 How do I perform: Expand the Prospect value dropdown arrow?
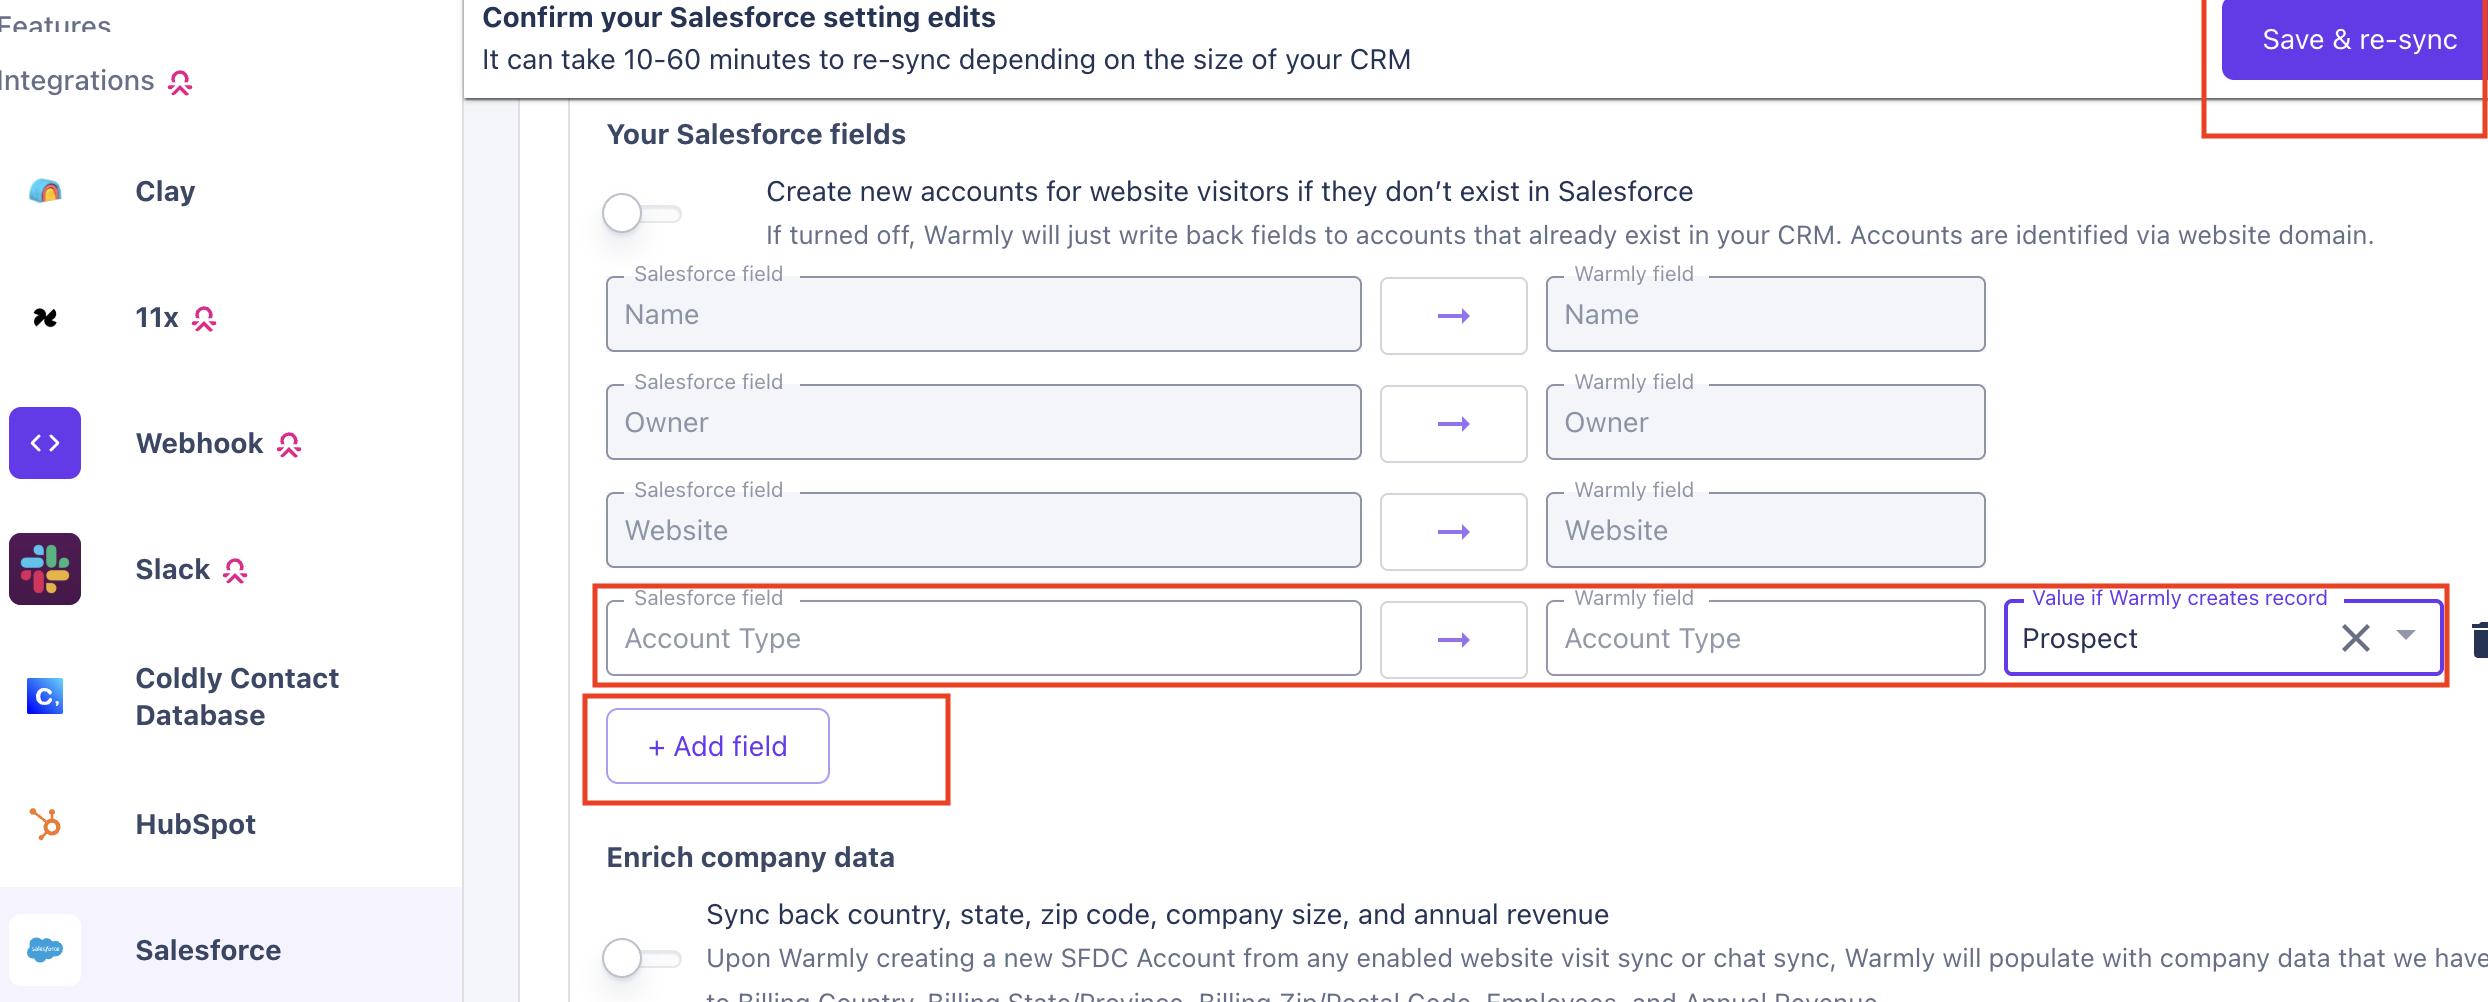click(2406, 636)
